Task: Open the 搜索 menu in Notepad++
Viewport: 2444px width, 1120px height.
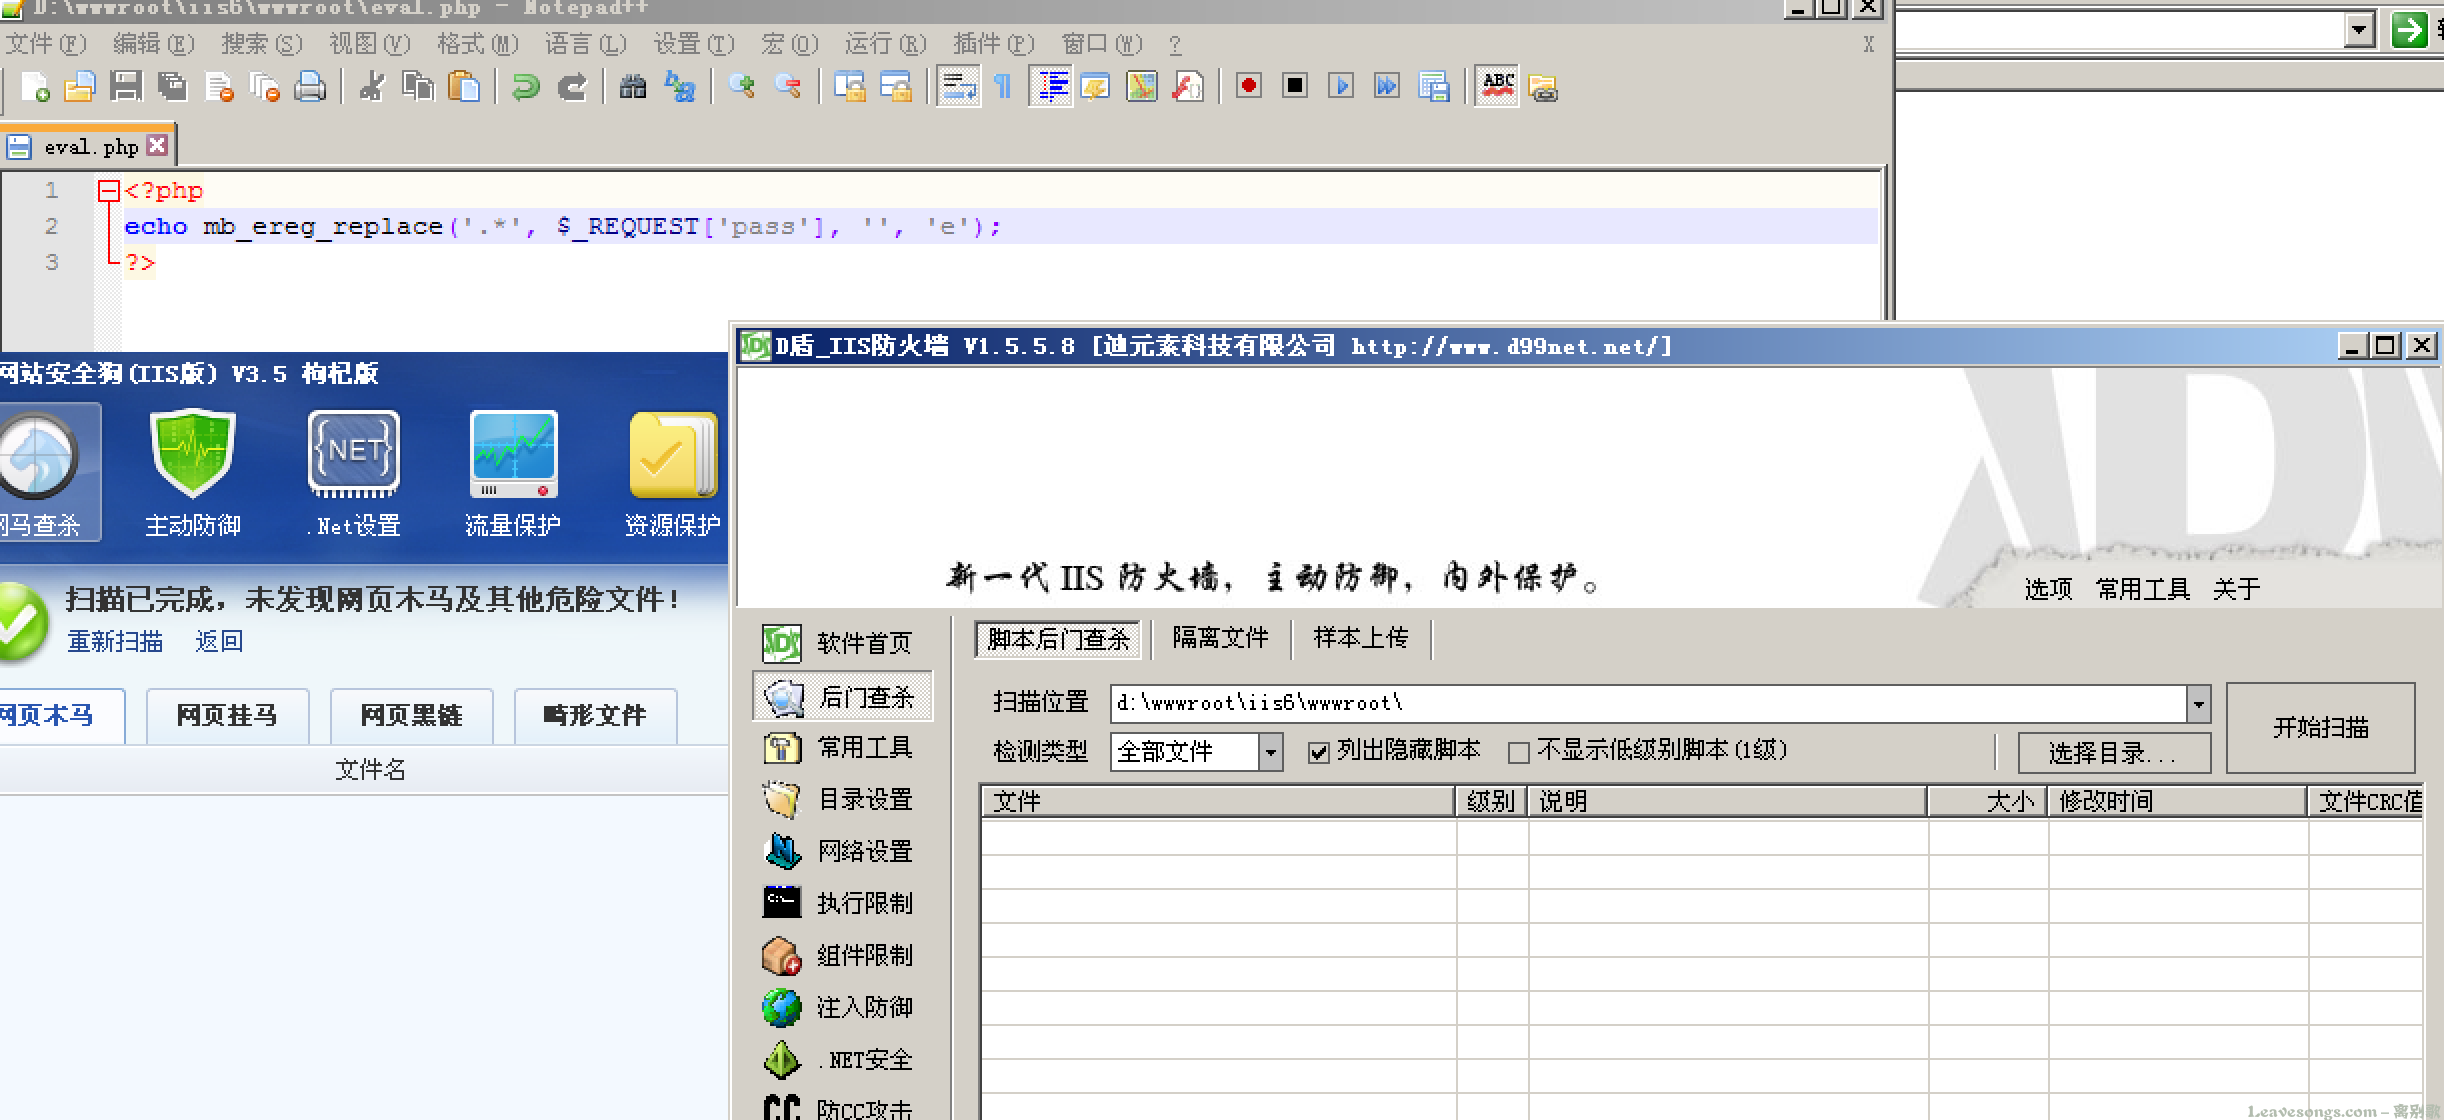Action: 261,44
